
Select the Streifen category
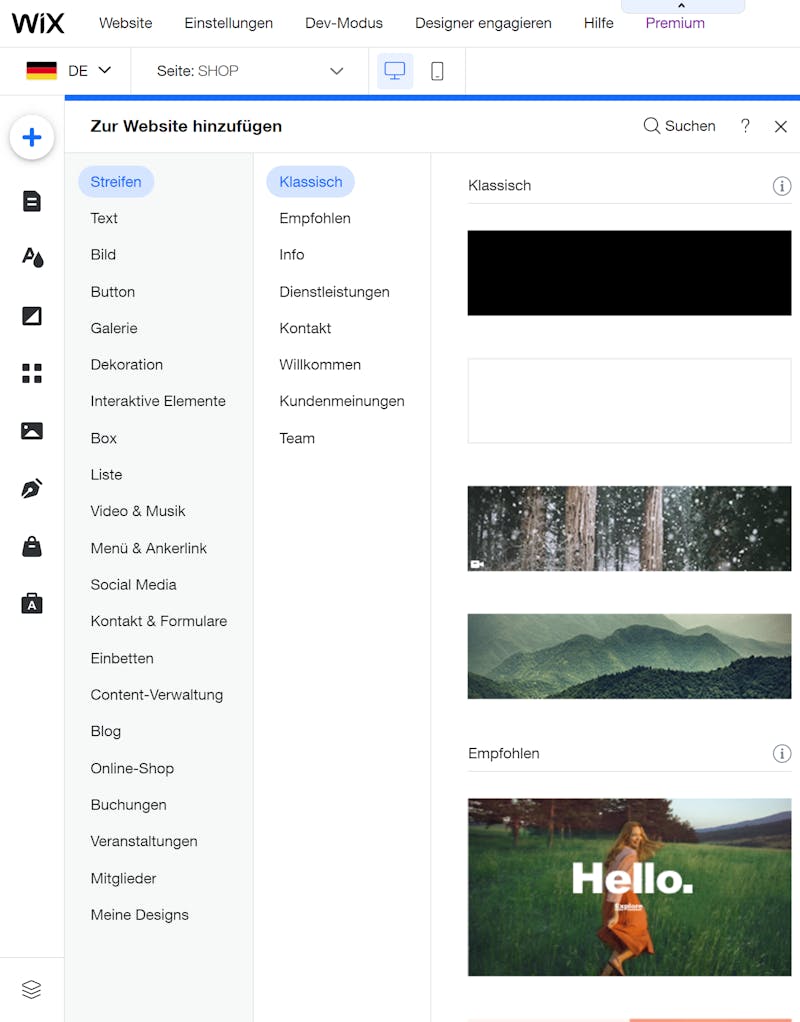click(116, 182)
